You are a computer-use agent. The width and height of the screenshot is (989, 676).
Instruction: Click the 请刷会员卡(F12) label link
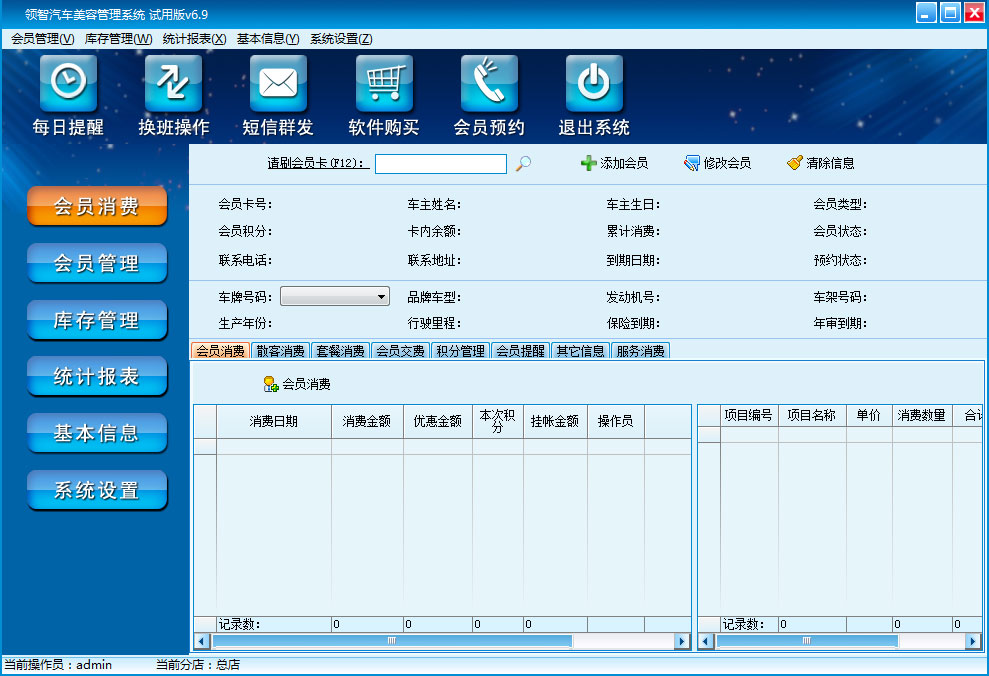[318, 163]
